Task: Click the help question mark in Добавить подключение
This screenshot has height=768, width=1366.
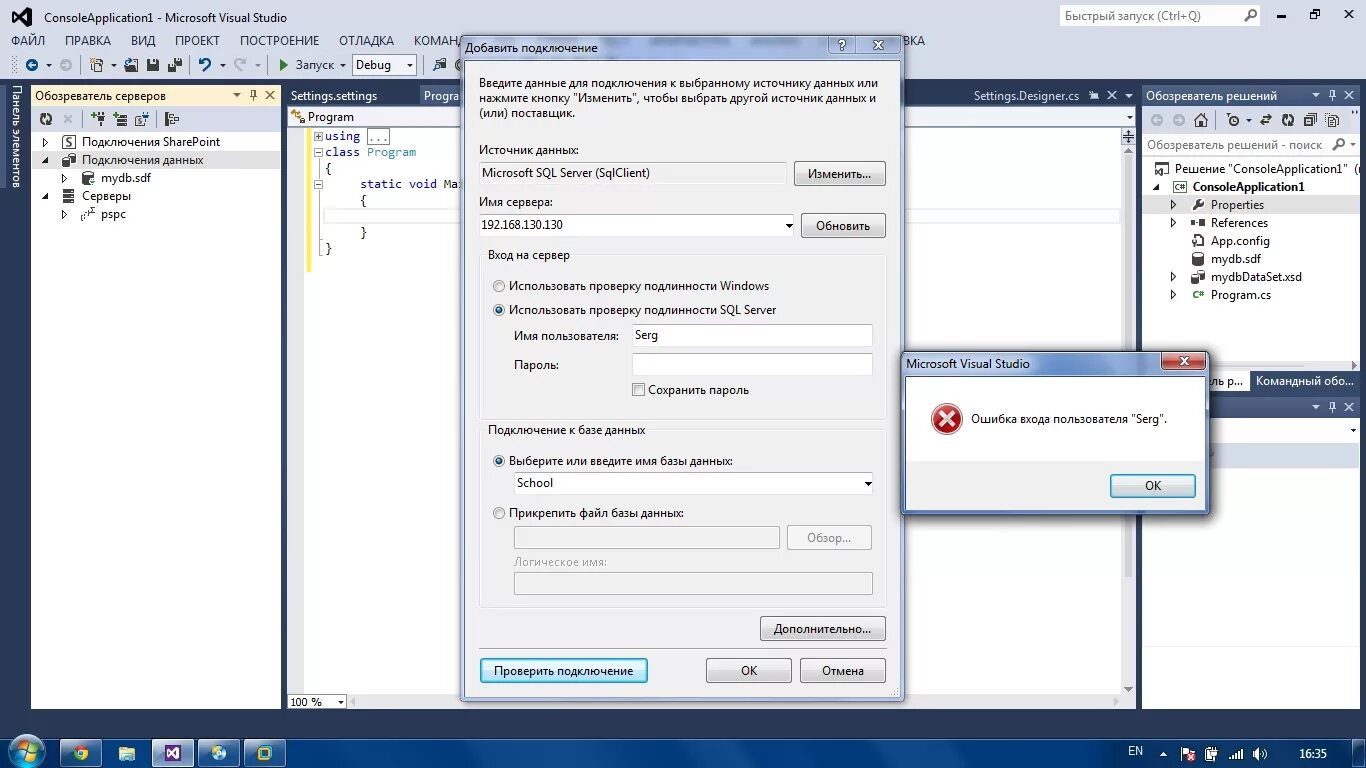Action: click(842, 46)
